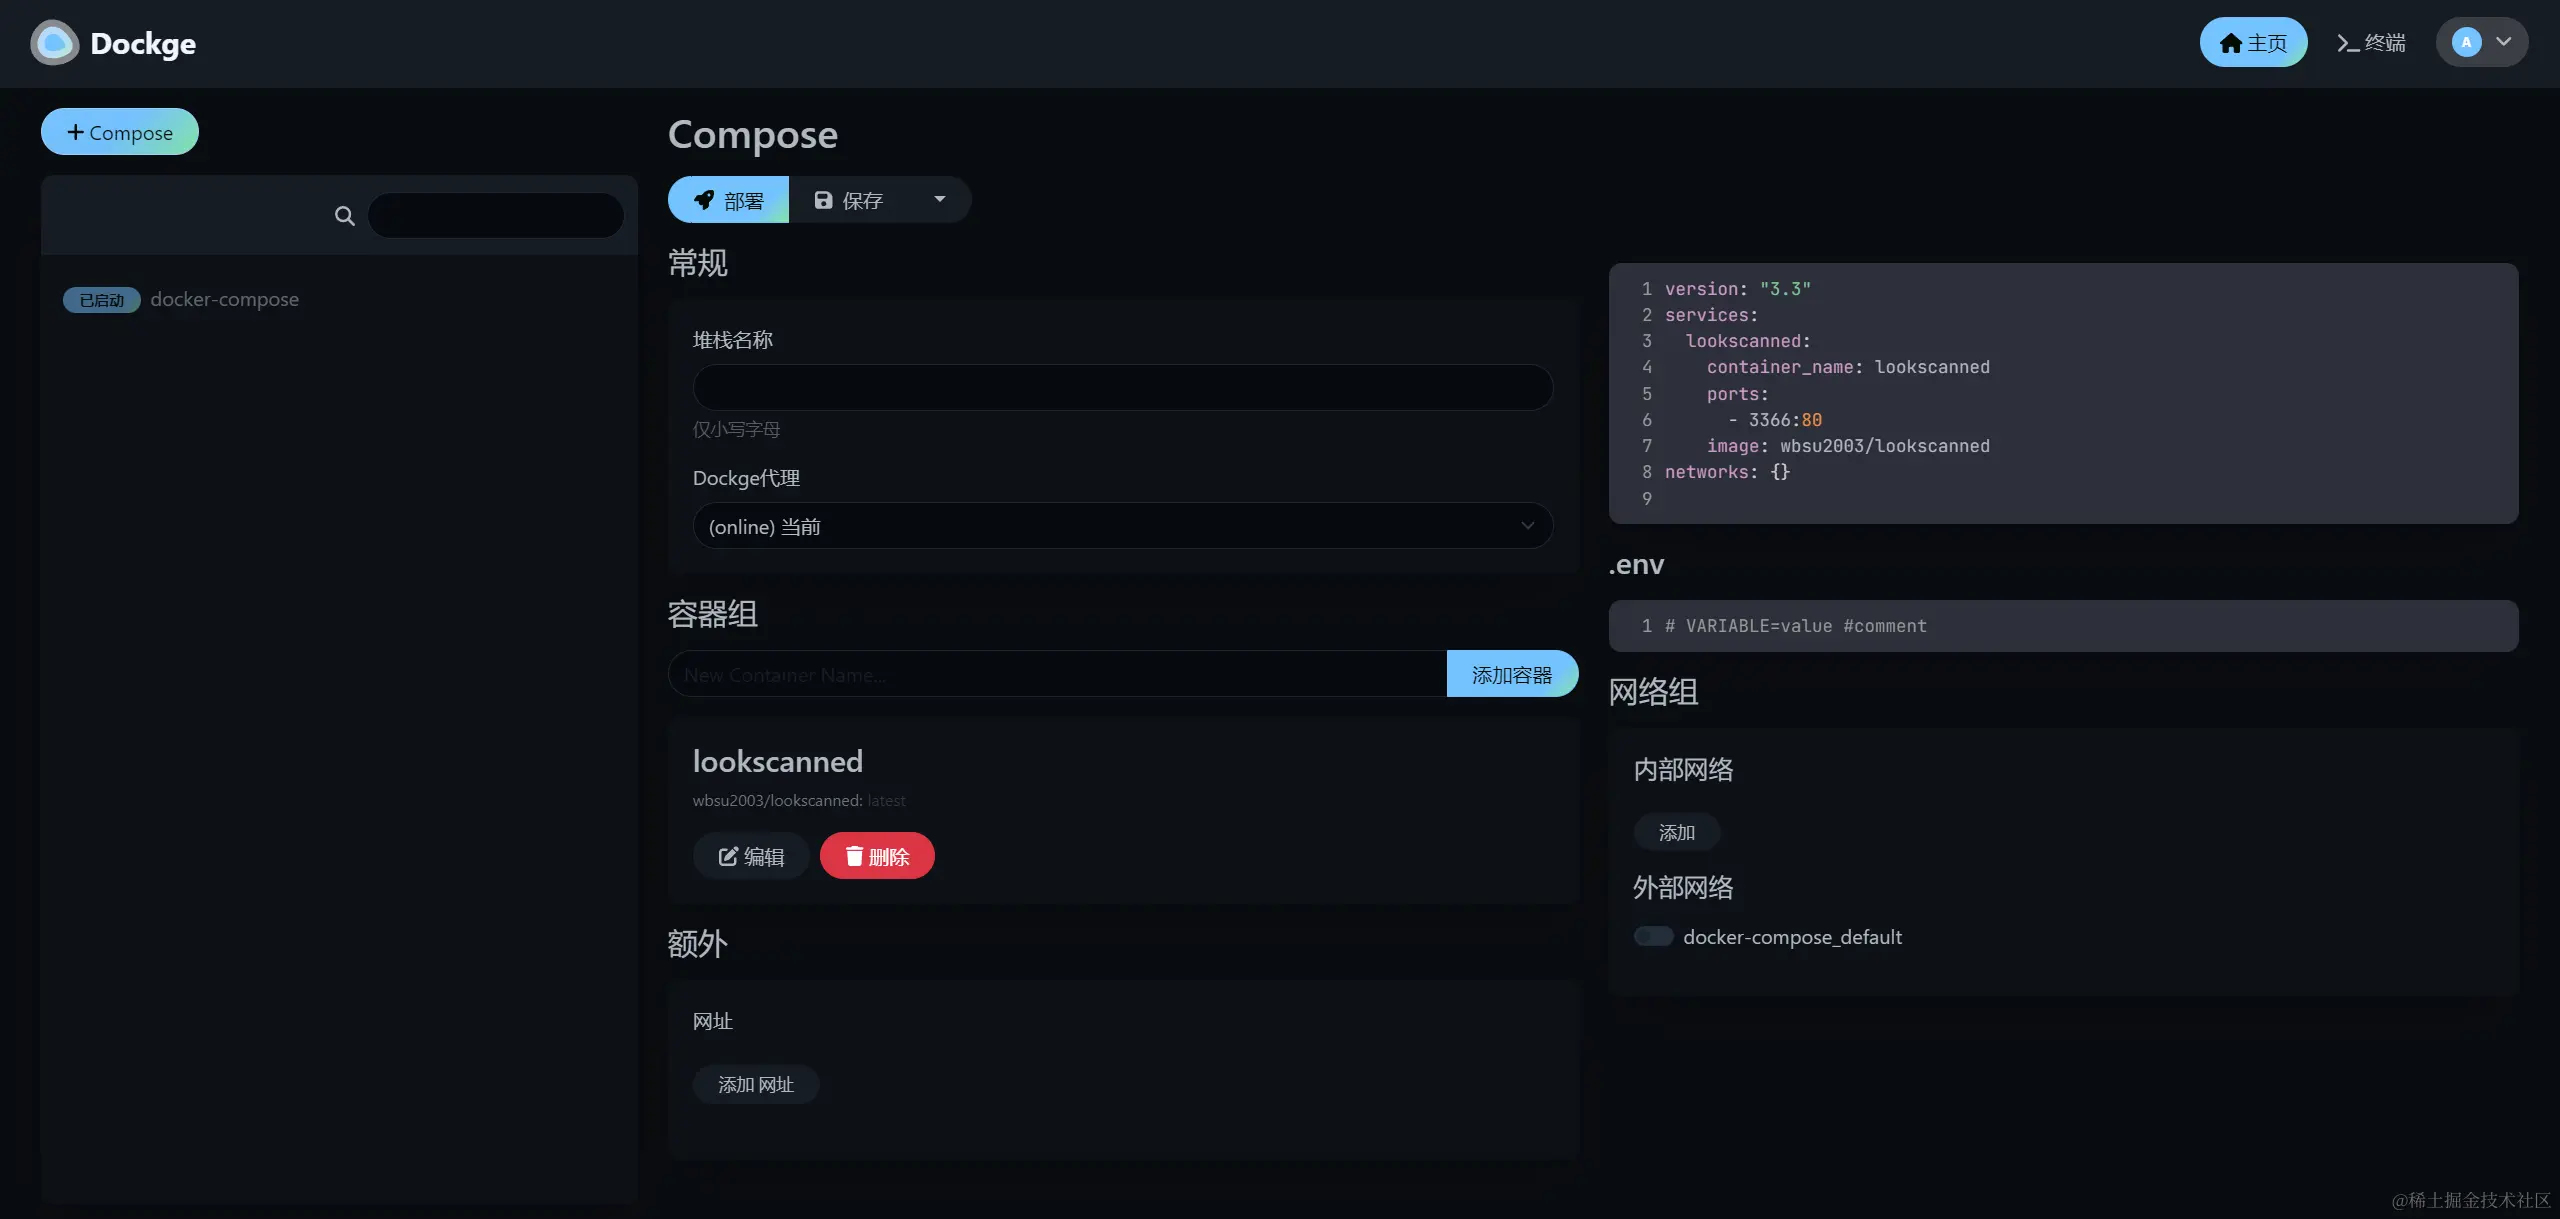
Task: Click the add container button (添加容器)
Action: [x=1511, y=674]
